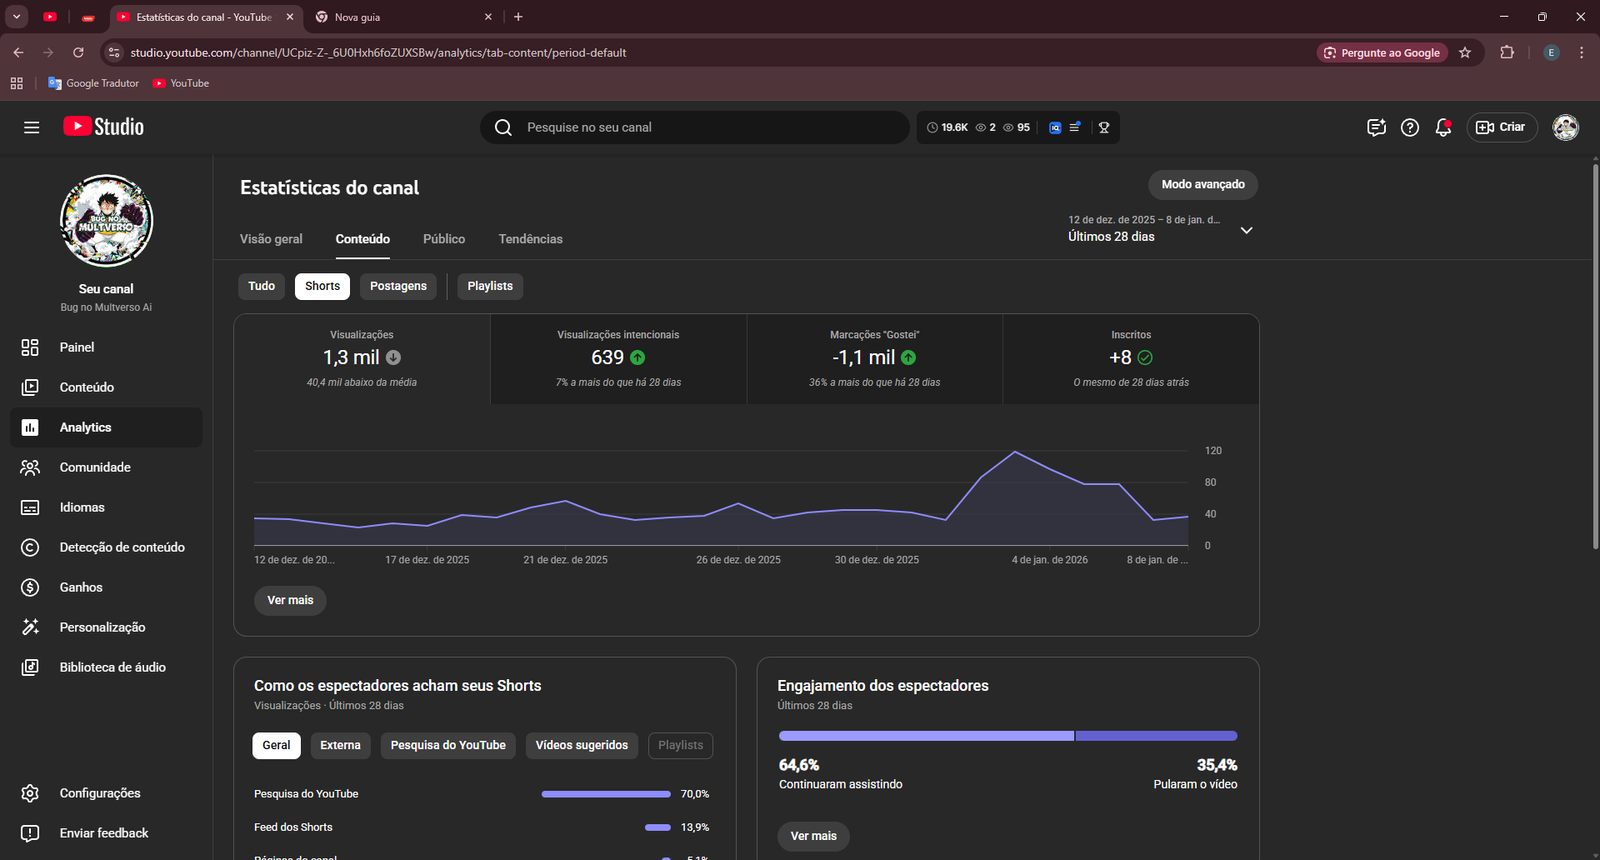Click the YouTube Studio logo
Viewport: 1600px width, 860px height.
coord(104,127)
